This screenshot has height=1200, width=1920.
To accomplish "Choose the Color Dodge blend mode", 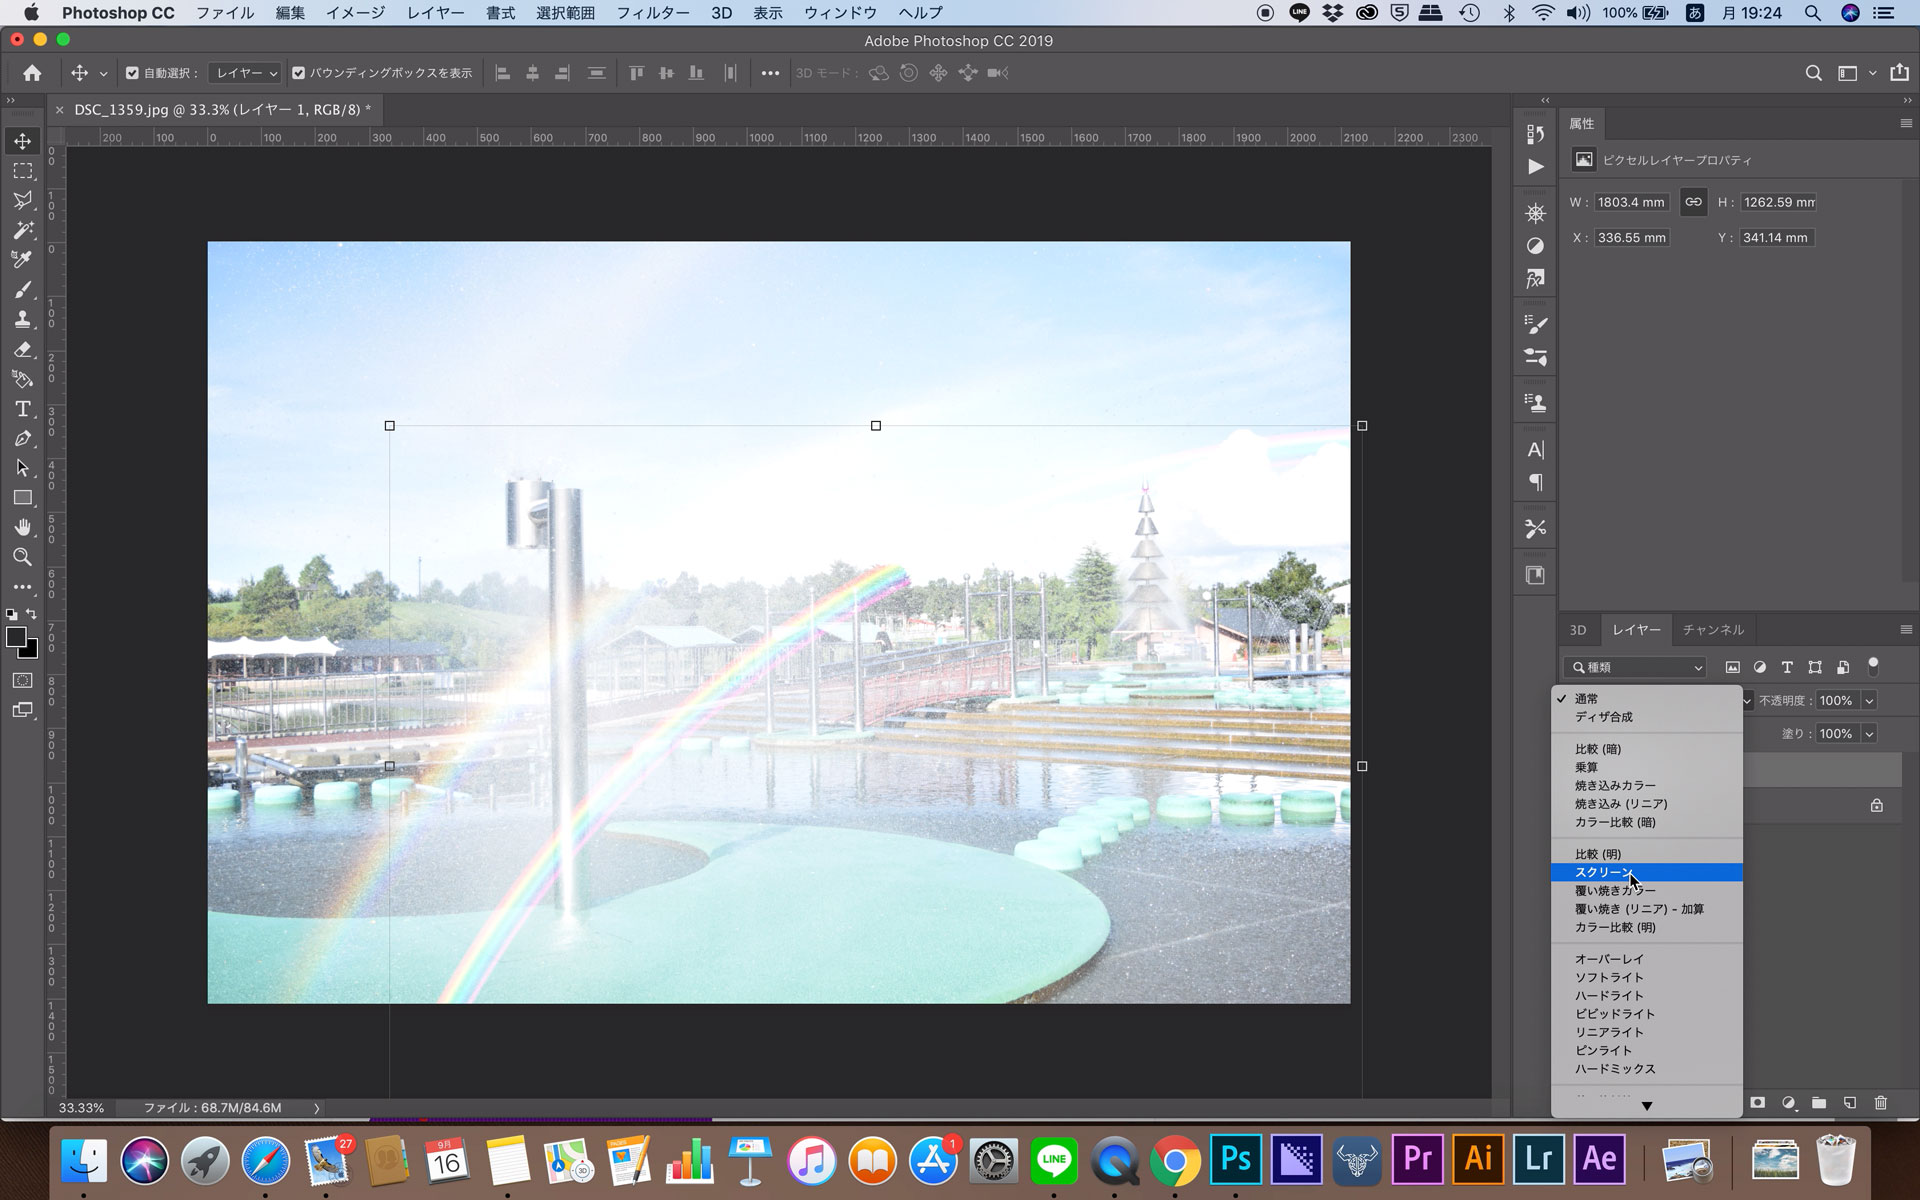I will 1646,891.
